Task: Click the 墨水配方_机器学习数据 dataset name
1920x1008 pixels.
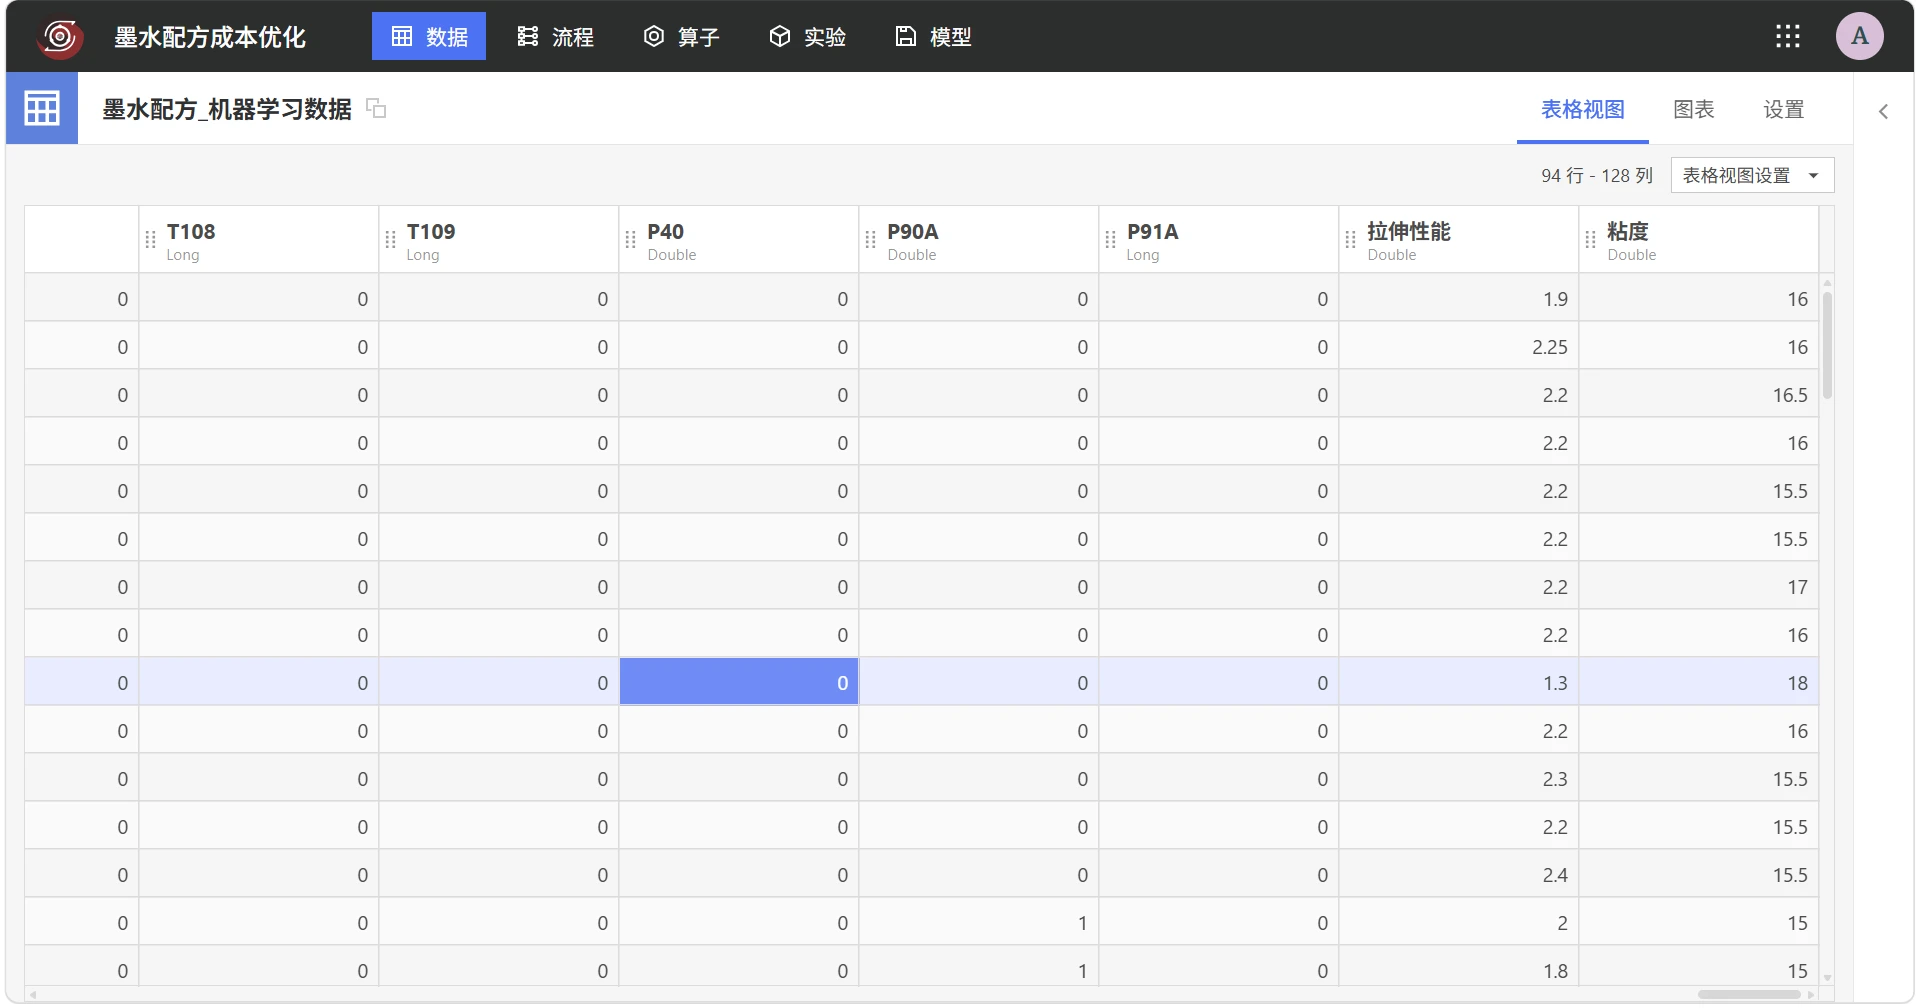Action: coord(227,109)
